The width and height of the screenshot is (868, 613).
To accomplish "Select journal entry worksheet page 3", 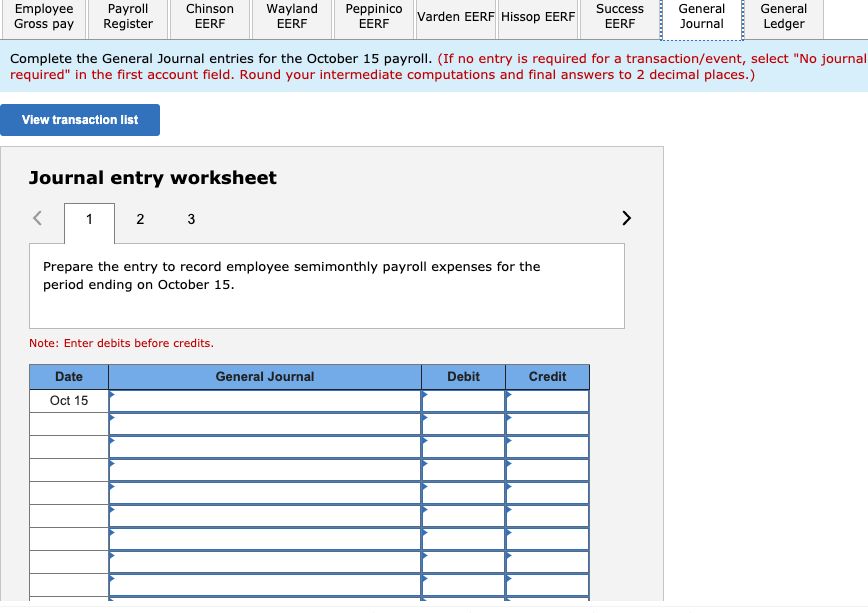I will coord(191,219).
